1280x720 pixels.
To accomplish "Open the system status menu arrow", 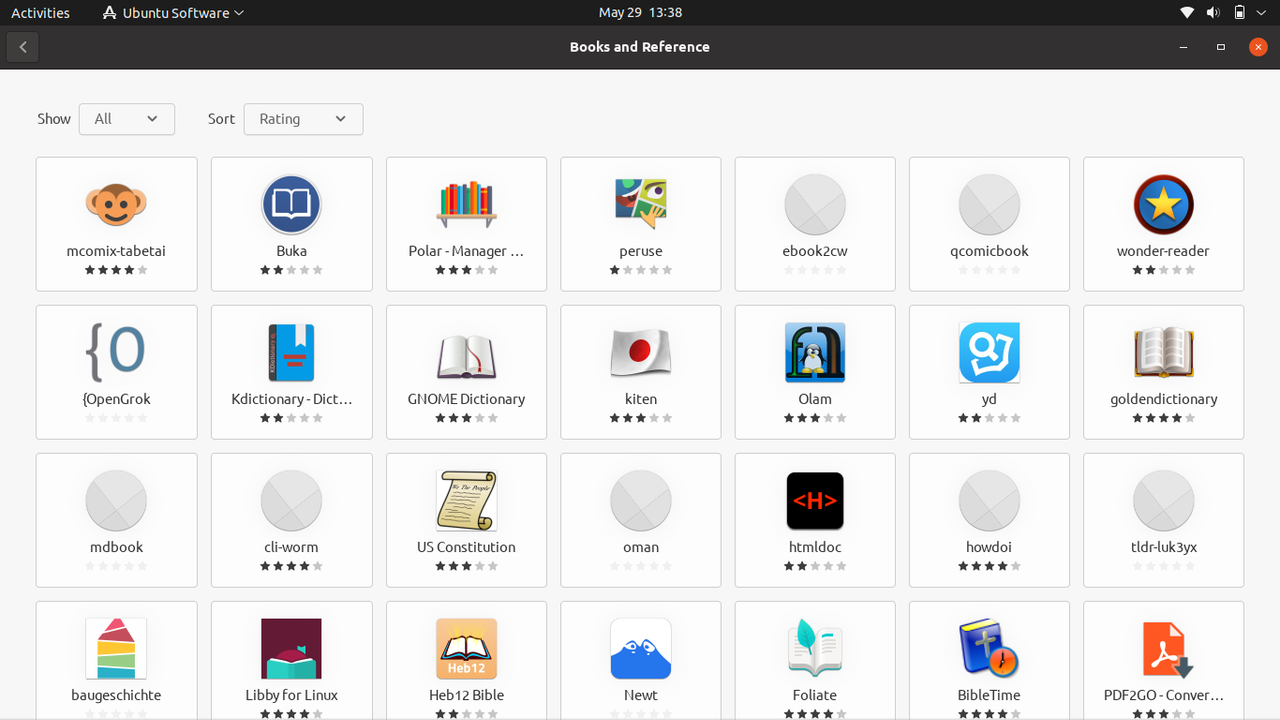I will point(1263,13).
